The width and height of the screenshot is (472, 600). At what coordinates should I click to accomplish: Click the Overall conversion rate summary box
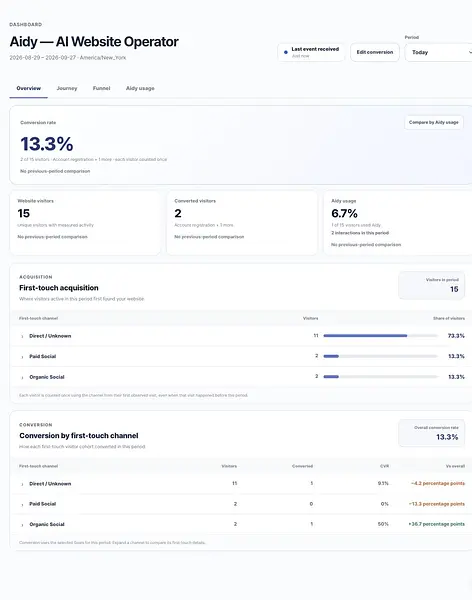pos(431,433)
